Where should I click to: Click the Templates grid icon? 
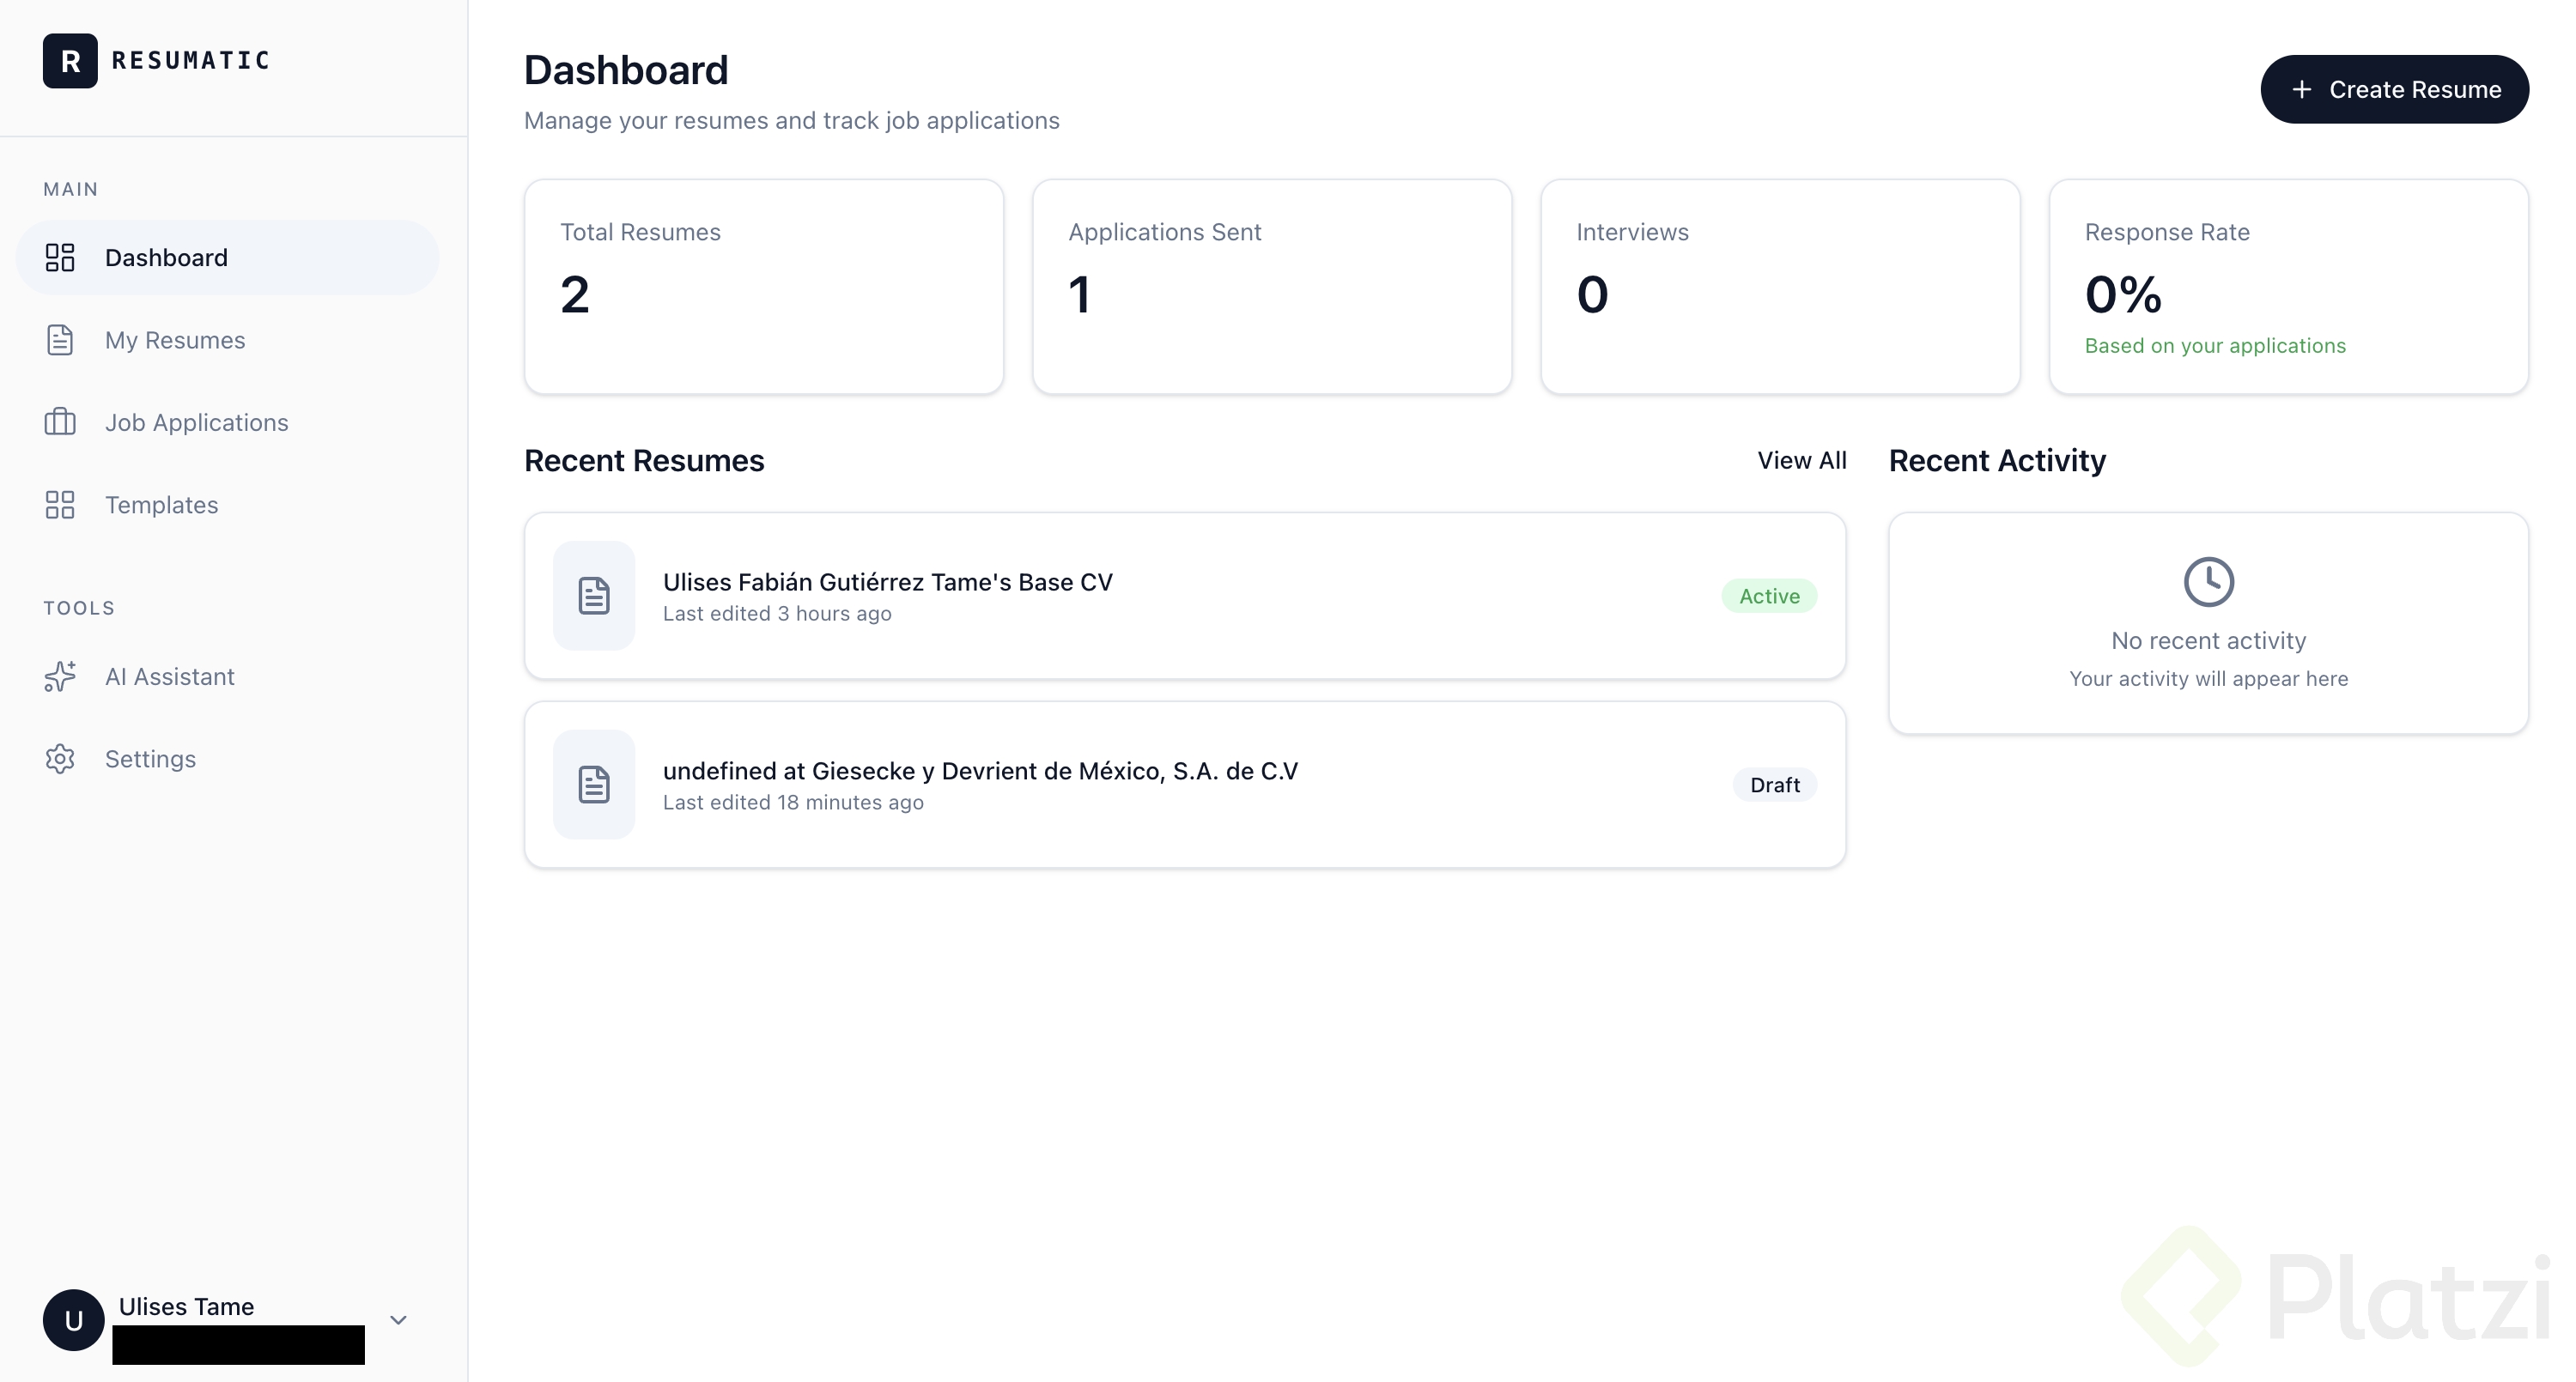[x=60, y=505]
